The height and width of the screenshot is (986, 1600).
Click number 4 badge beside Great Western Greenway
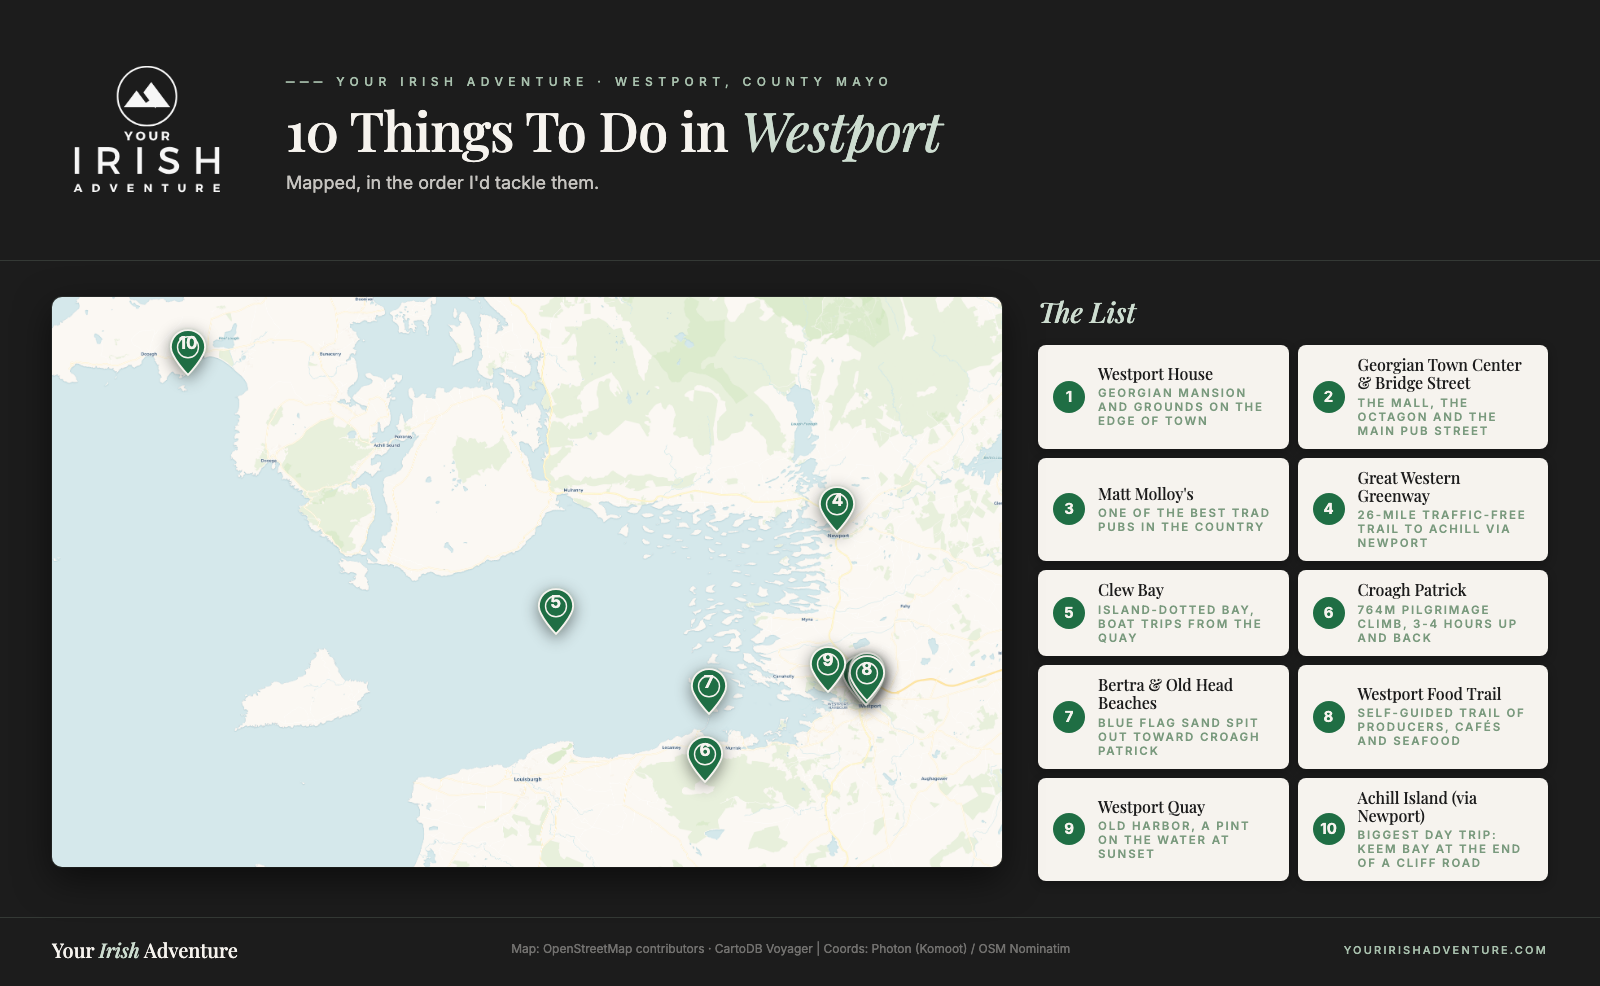[1329, 509]
